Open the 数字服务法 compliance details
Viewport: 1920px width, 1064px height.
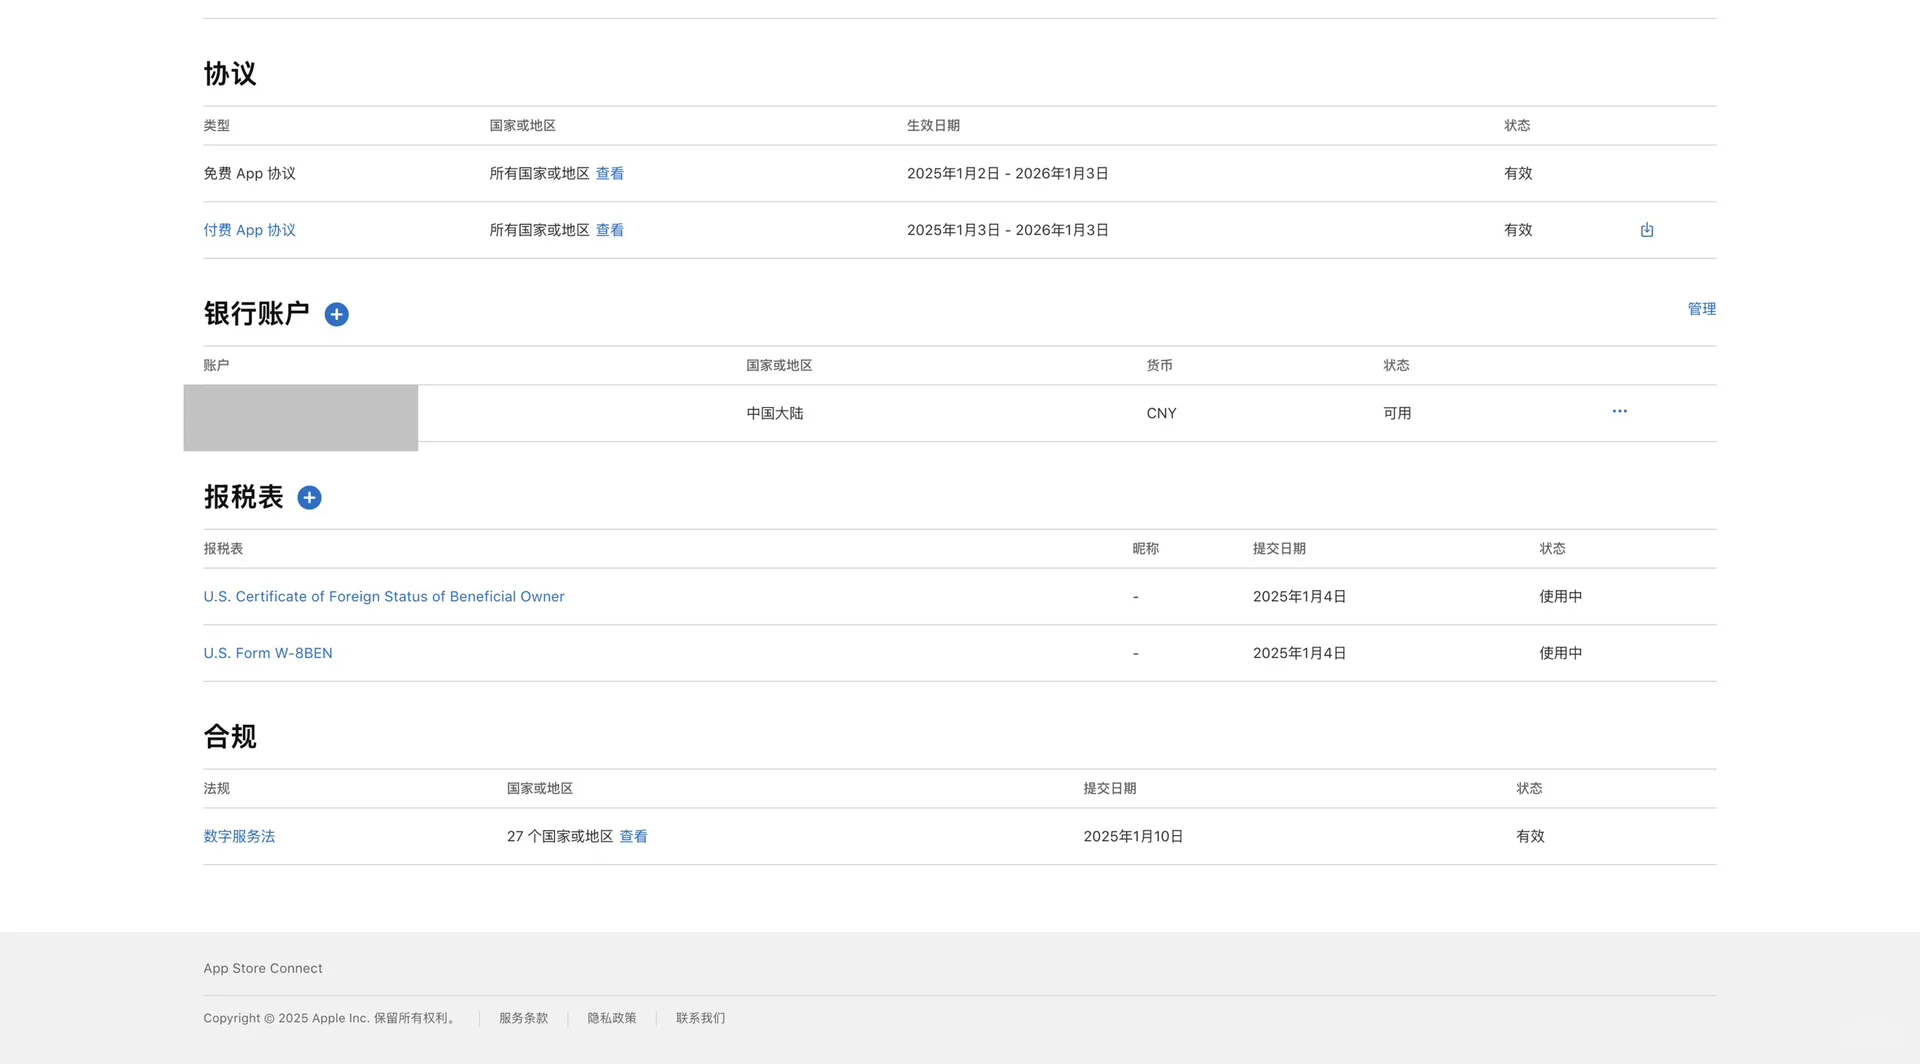[x=239, y=836]
